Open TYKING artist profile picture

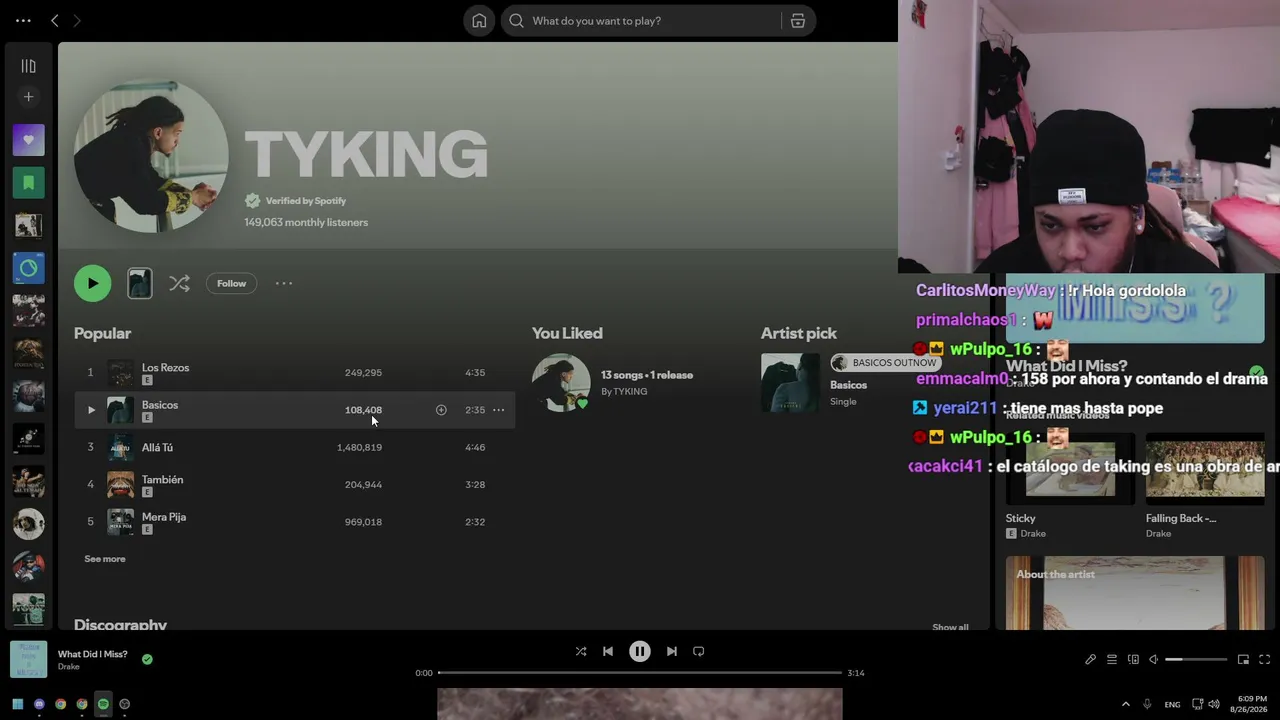coord(151,155)
